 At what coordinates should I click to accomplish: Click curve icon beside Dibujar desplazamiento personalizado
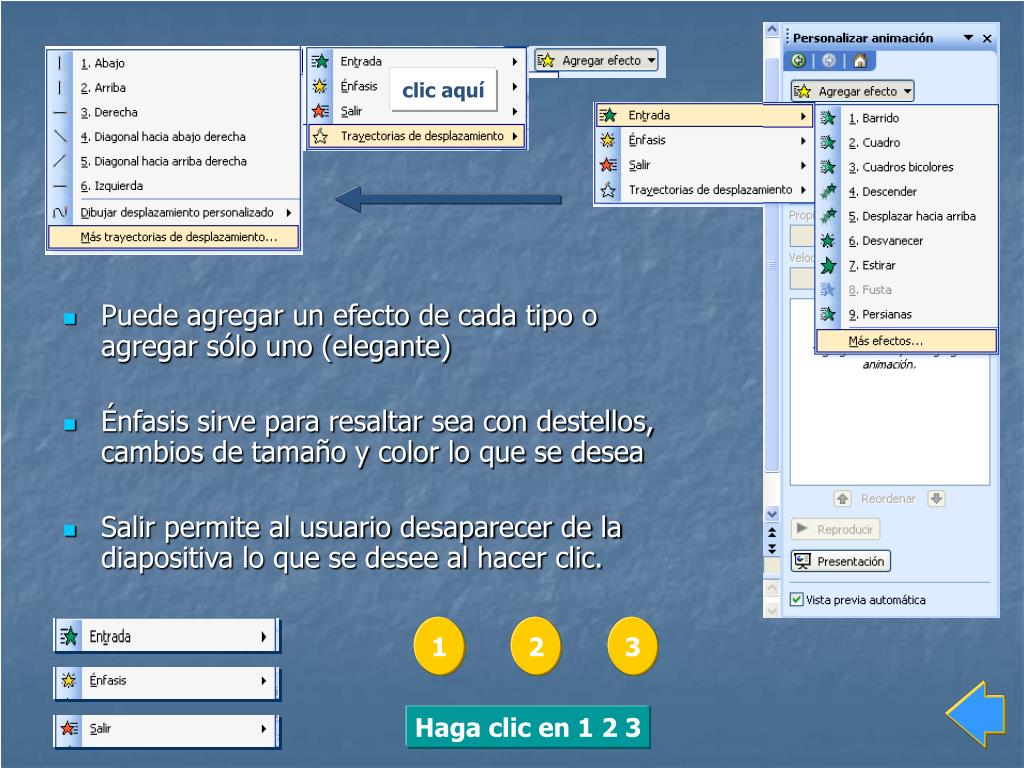(x=60, y=212)
